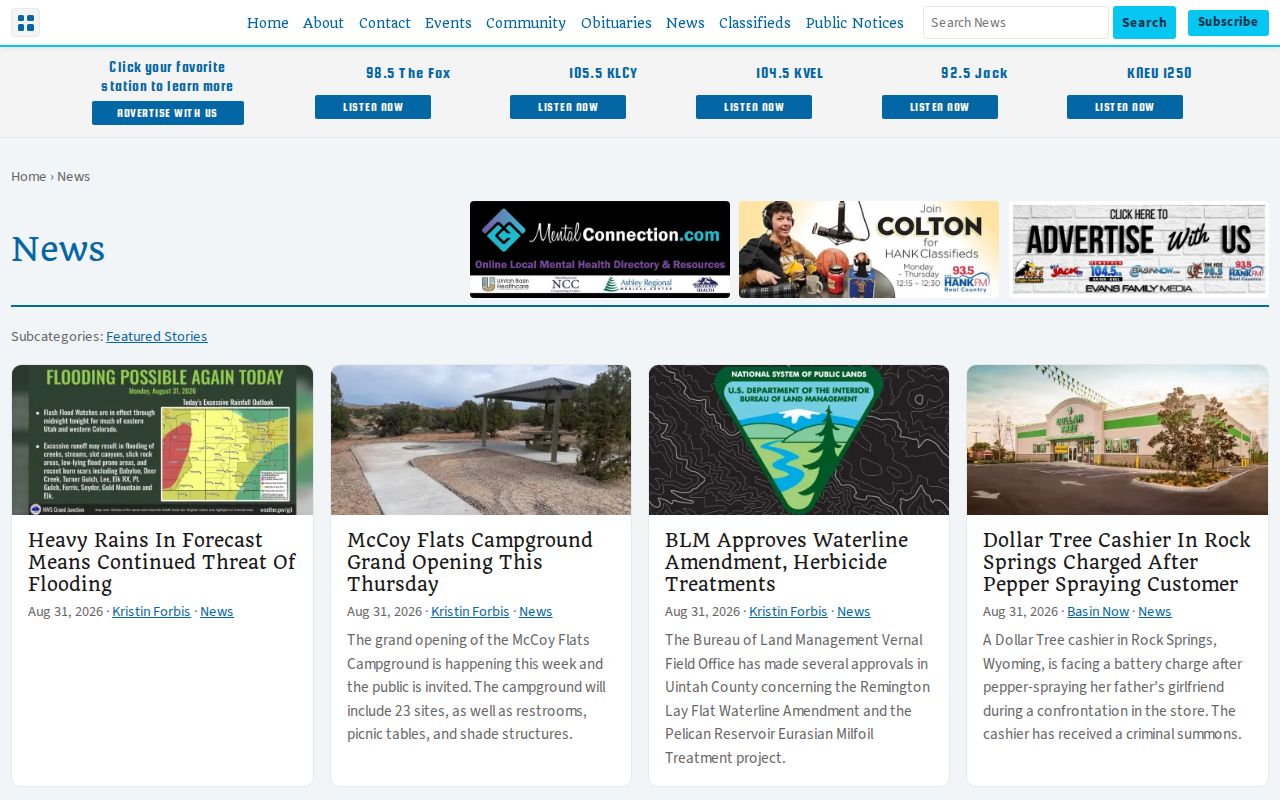The image size is (1280, 800).
Task: Open Click Here to Advertise banner
Action: (1139, 249)
